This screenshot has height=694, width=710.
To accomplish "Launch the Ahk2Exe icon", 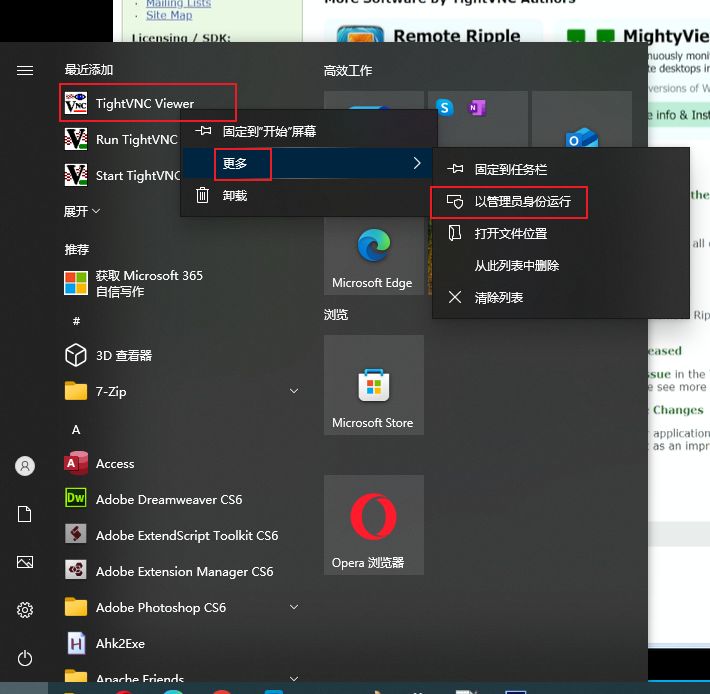I will click(x=76, y=643).
